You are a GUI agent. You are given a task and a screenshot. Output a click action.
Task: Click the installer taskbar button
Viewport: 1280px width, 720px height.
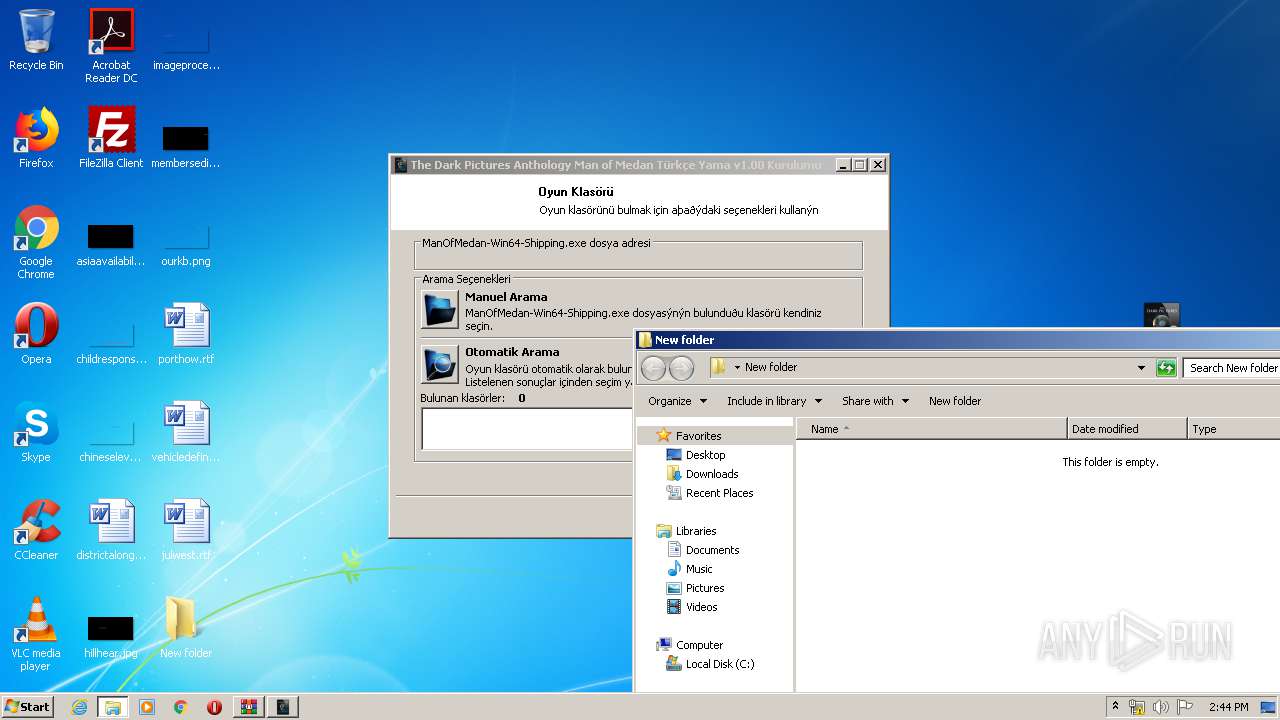283,707
